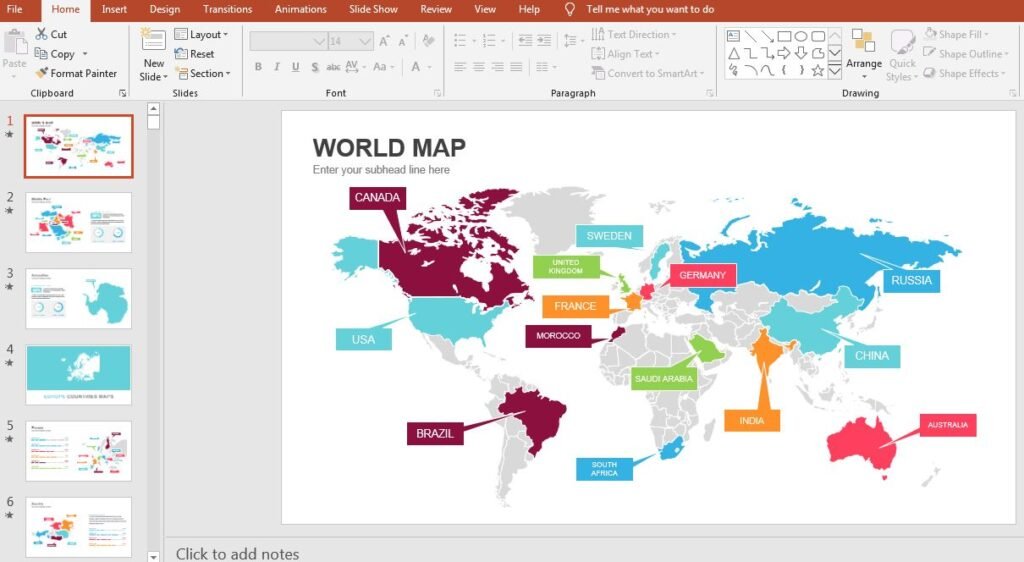
Task: Toggle strikethrough abc formatting
Action: tap(333, 67)
